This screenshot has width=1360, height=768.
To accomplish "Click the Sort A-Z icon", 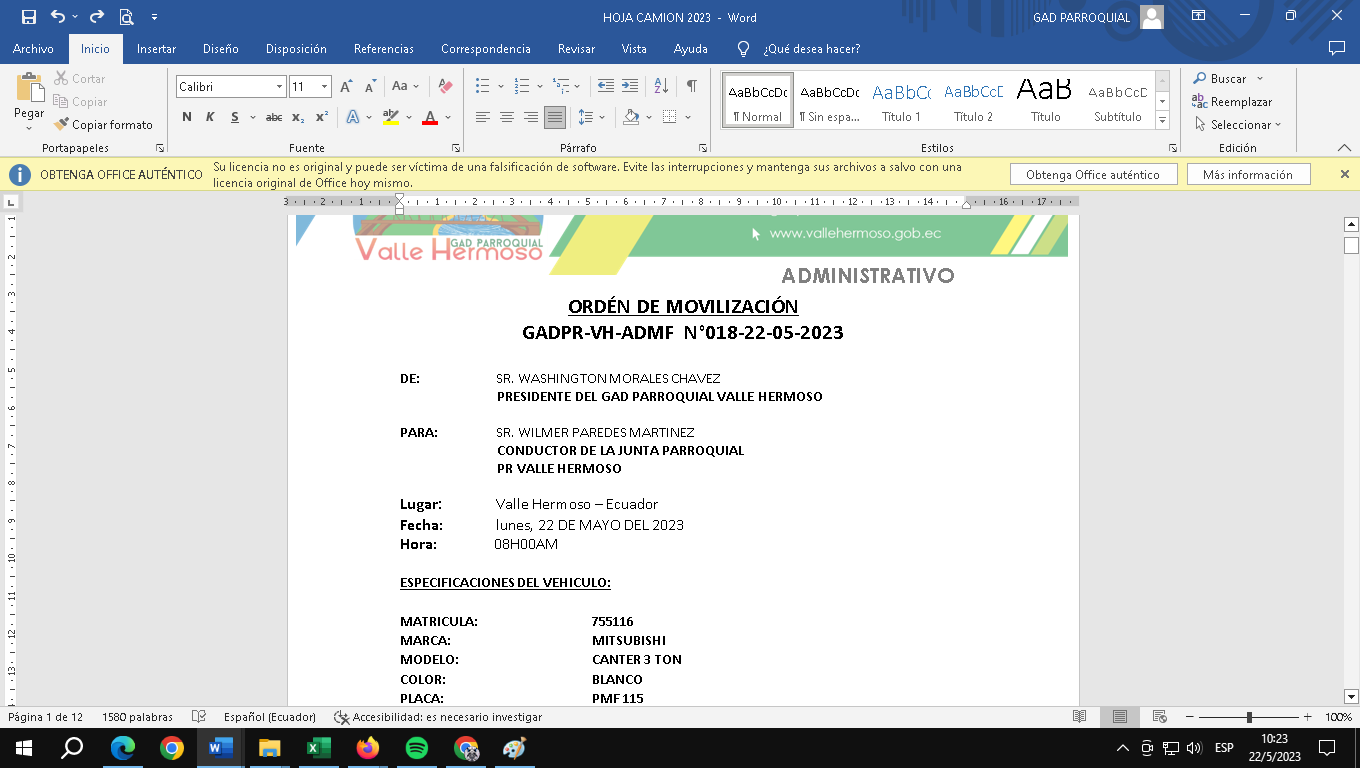I will point(660,86).
